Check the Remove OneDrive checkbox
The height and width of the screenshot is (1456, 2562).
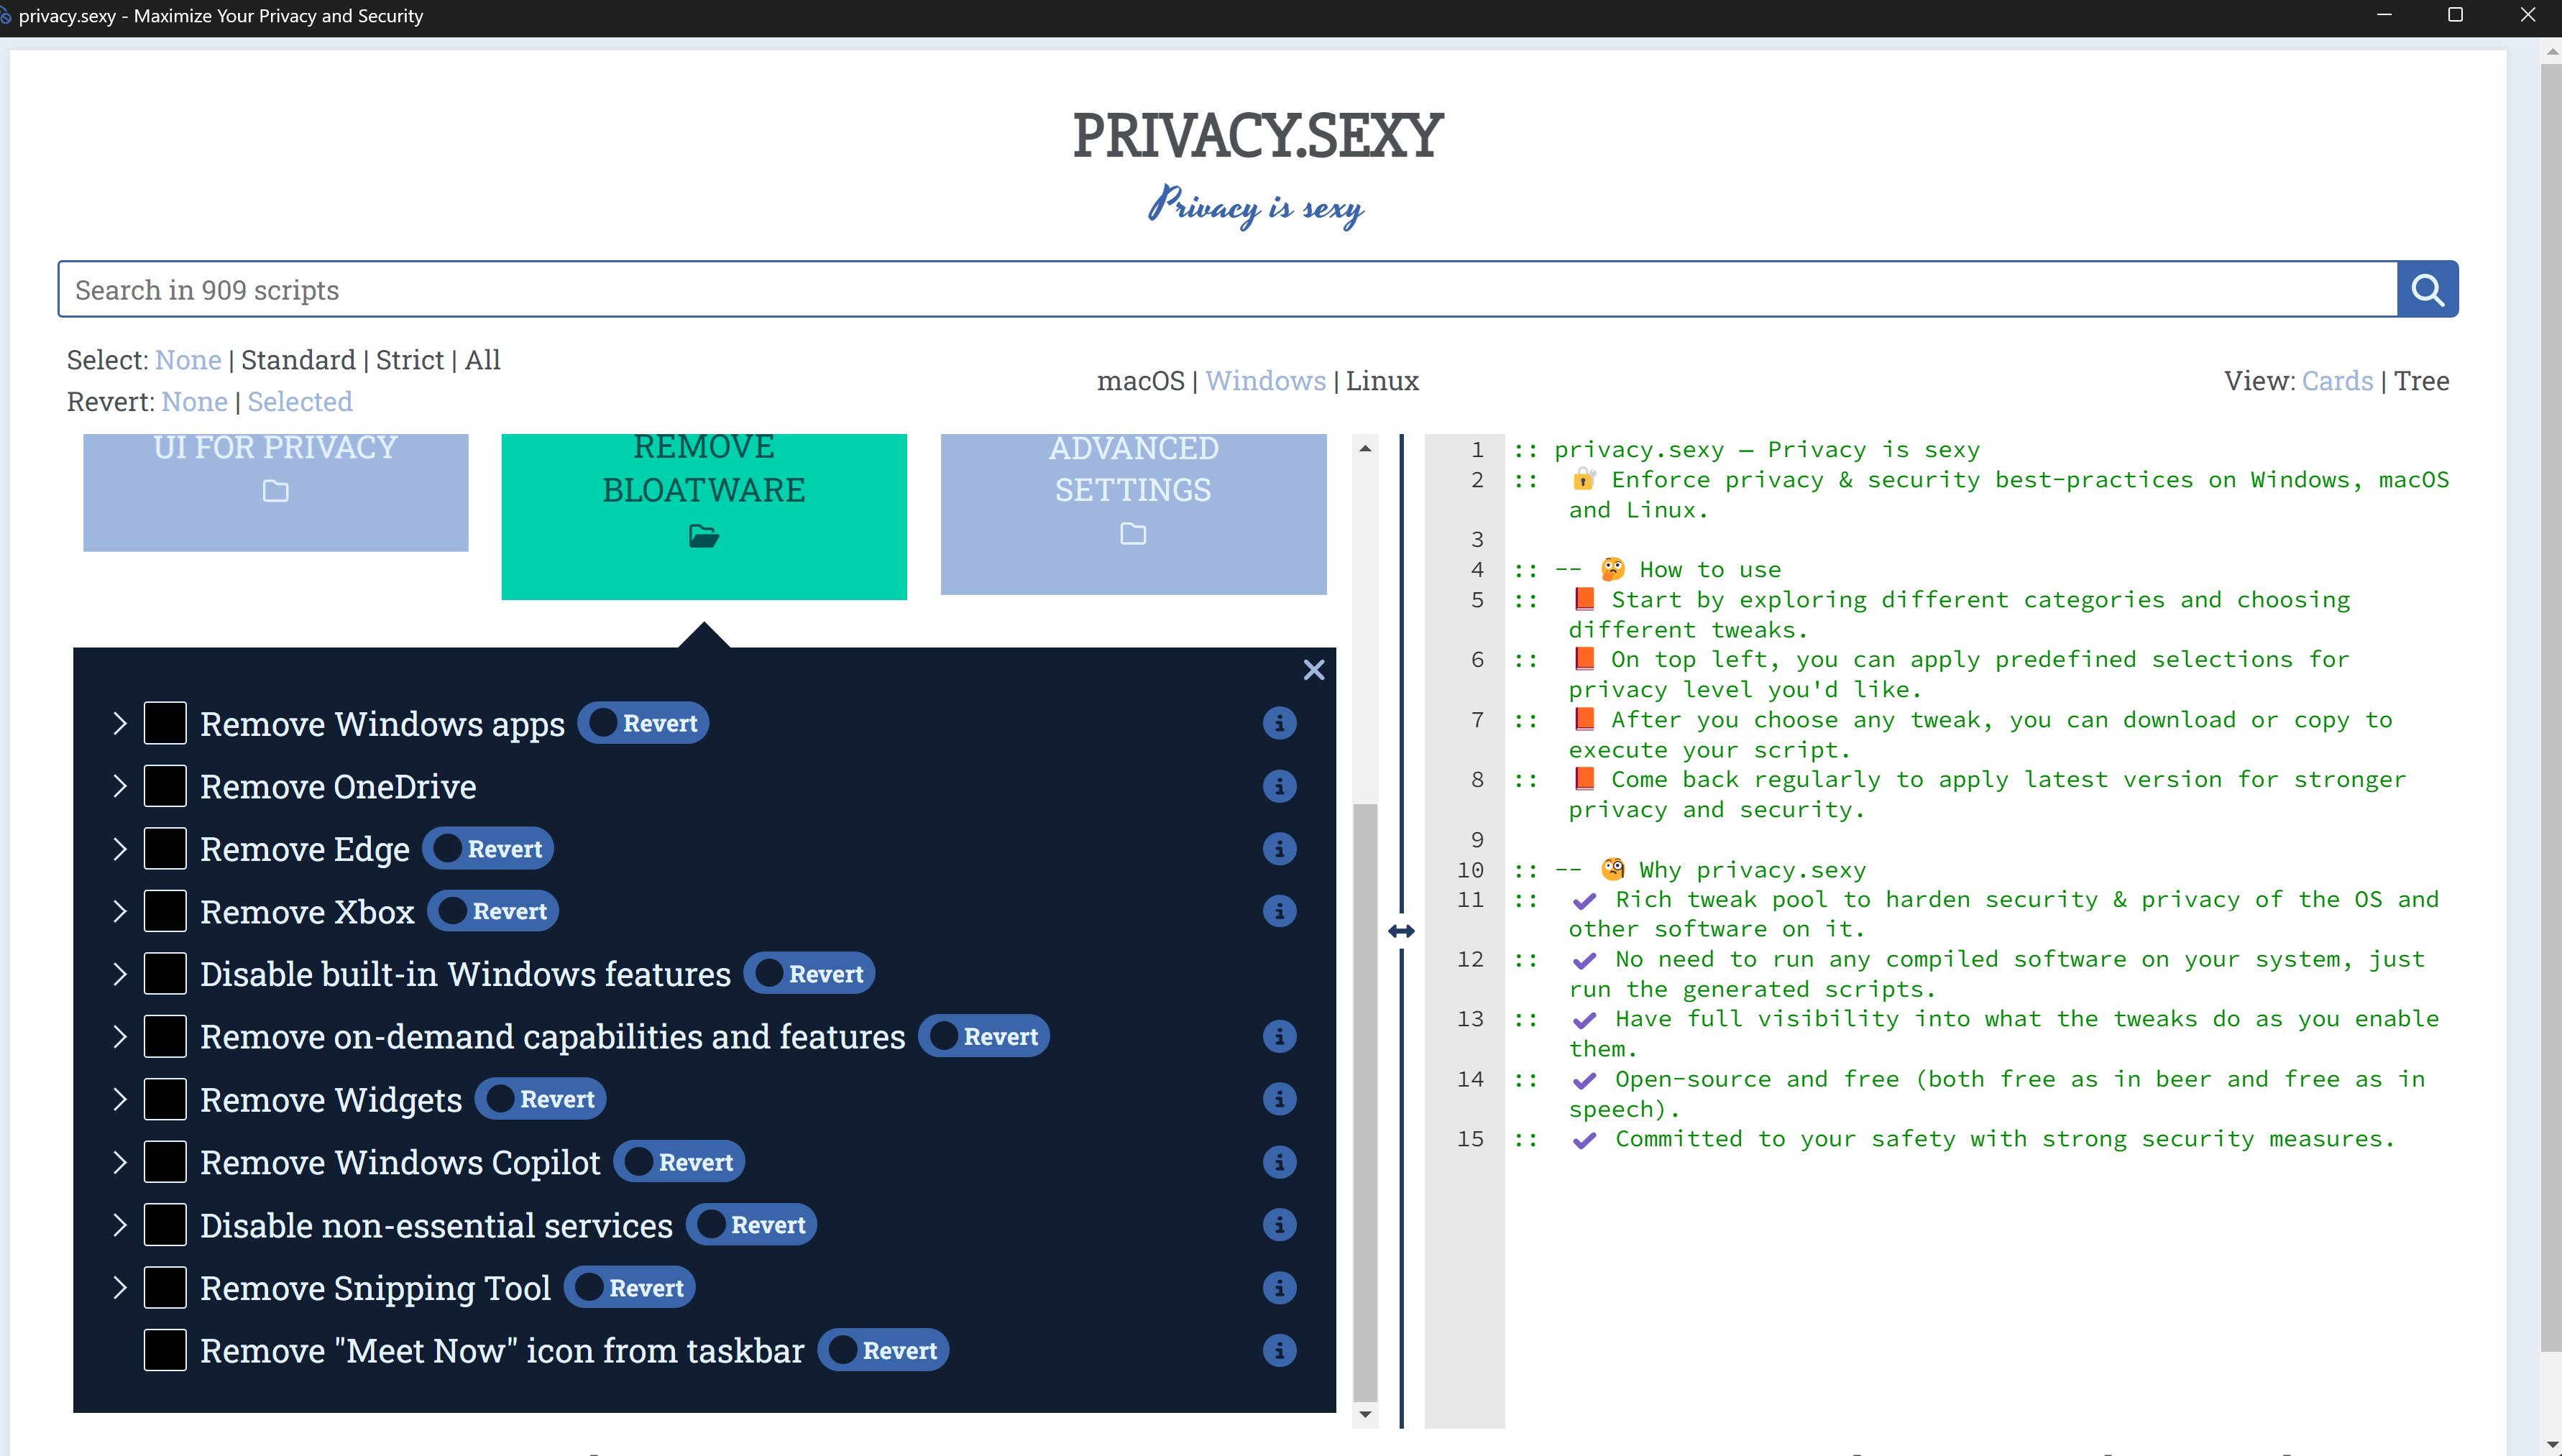[165, 786]
